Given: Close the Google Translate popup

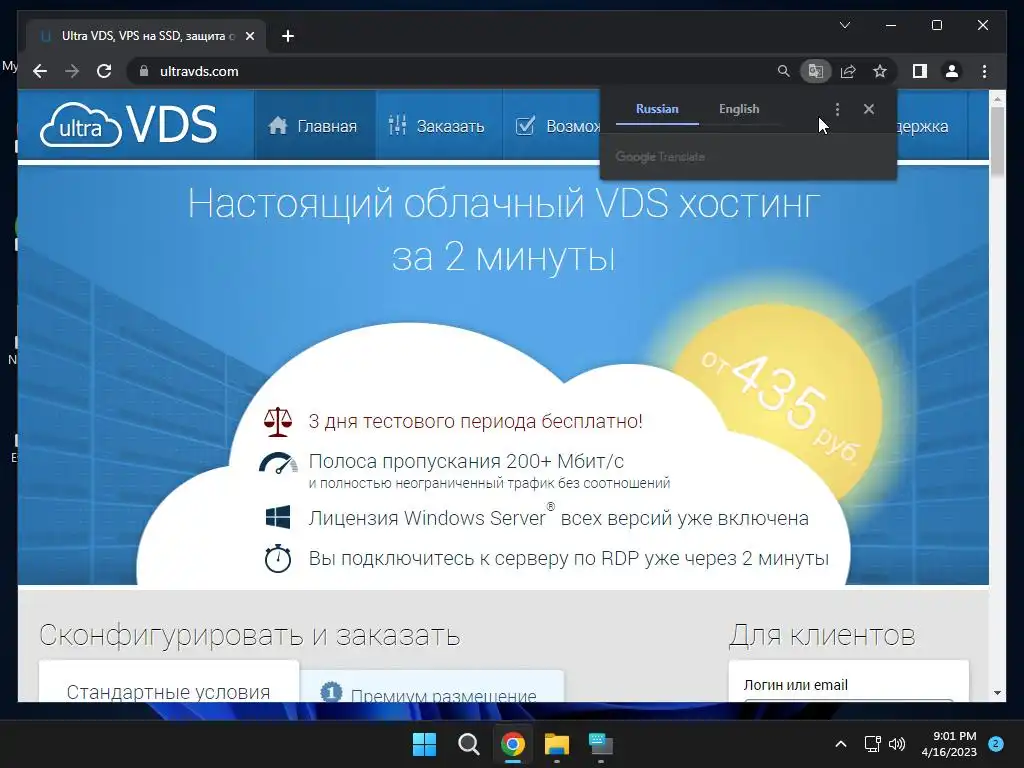Looking at the screenshot, I should pyautogui.click(x=869, y=109).
